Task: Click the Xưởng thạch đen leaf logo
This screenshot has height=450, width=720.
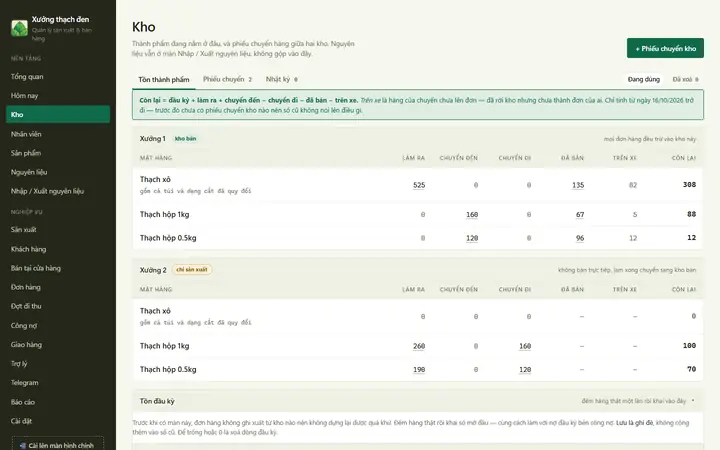Action: 19,28
